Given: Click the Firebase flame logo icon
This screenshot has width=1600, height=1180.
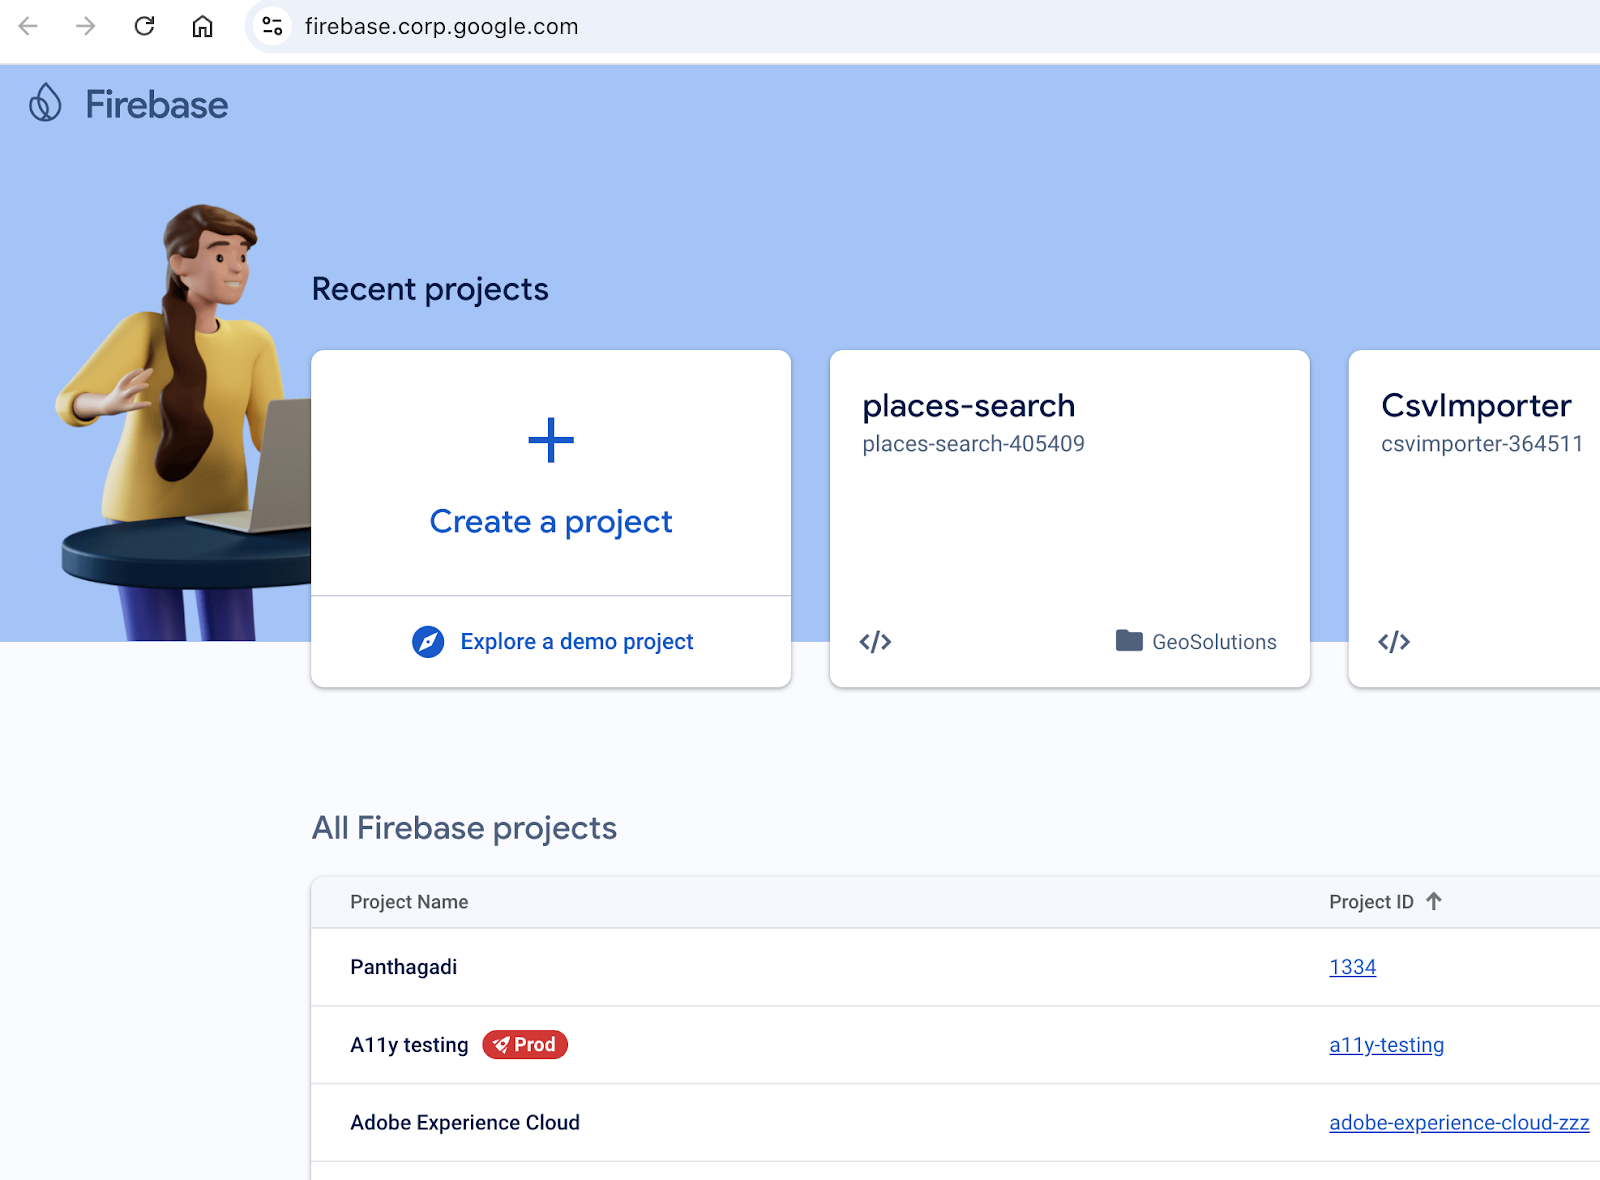Looking at the screenshot, I should (45, 103).
